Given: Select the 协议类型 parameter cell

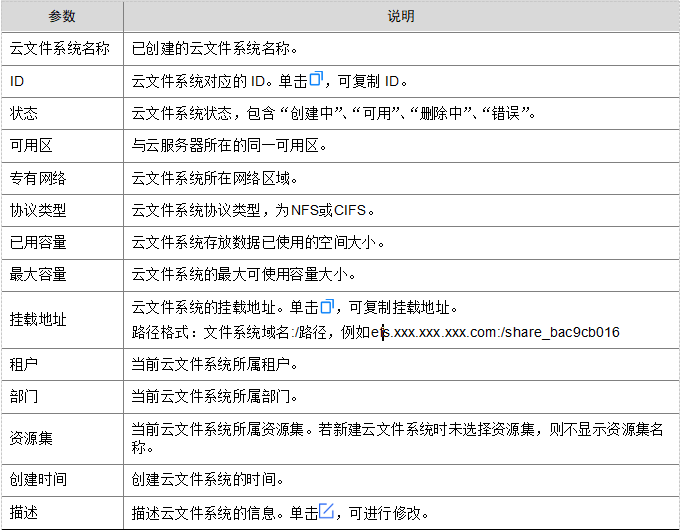Looking at the screenshot, I should (63, 211).
